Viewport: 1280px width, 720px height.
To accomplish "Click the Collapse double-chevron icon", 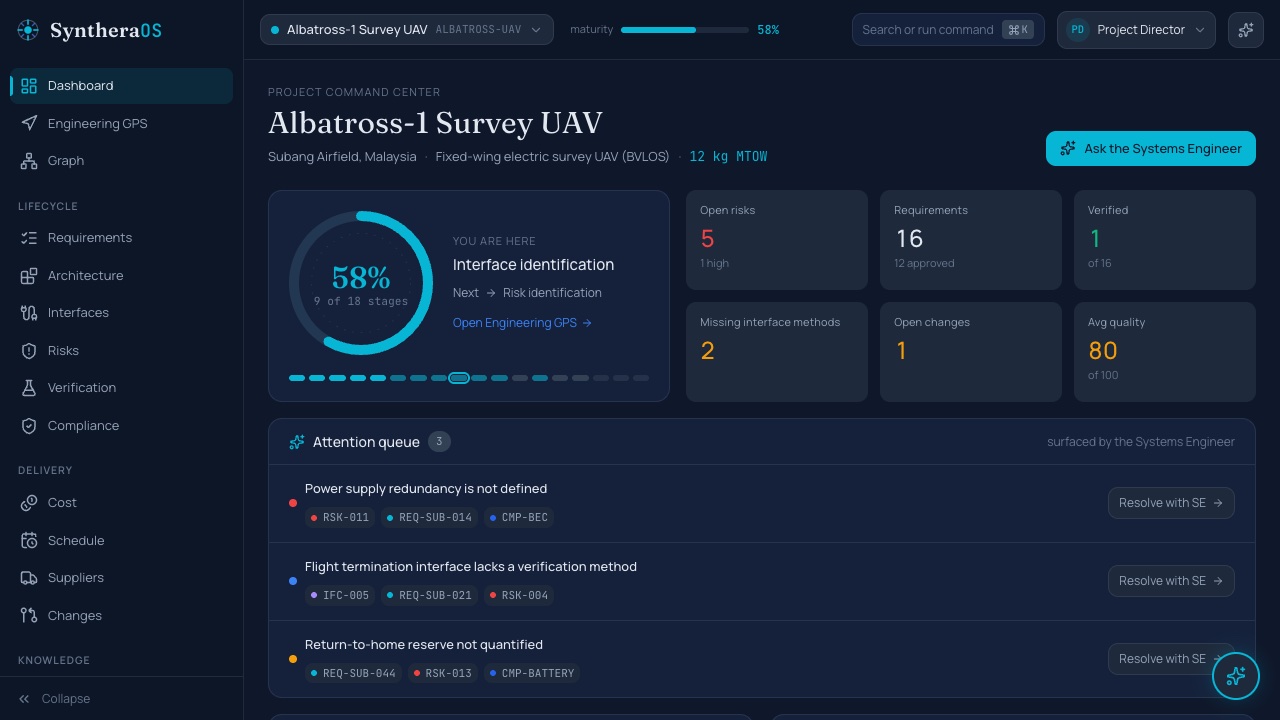I will (x=25, y=699).
